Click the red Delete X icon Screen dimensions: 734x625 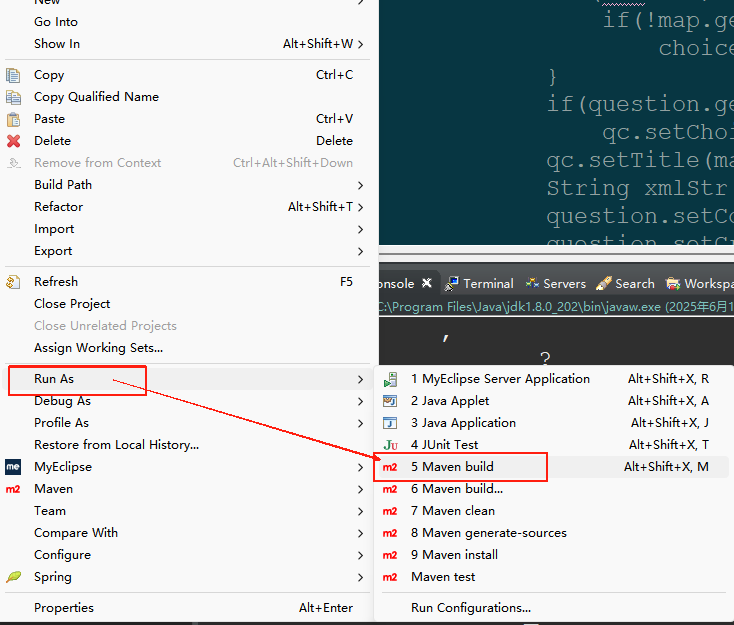(13, 141)
